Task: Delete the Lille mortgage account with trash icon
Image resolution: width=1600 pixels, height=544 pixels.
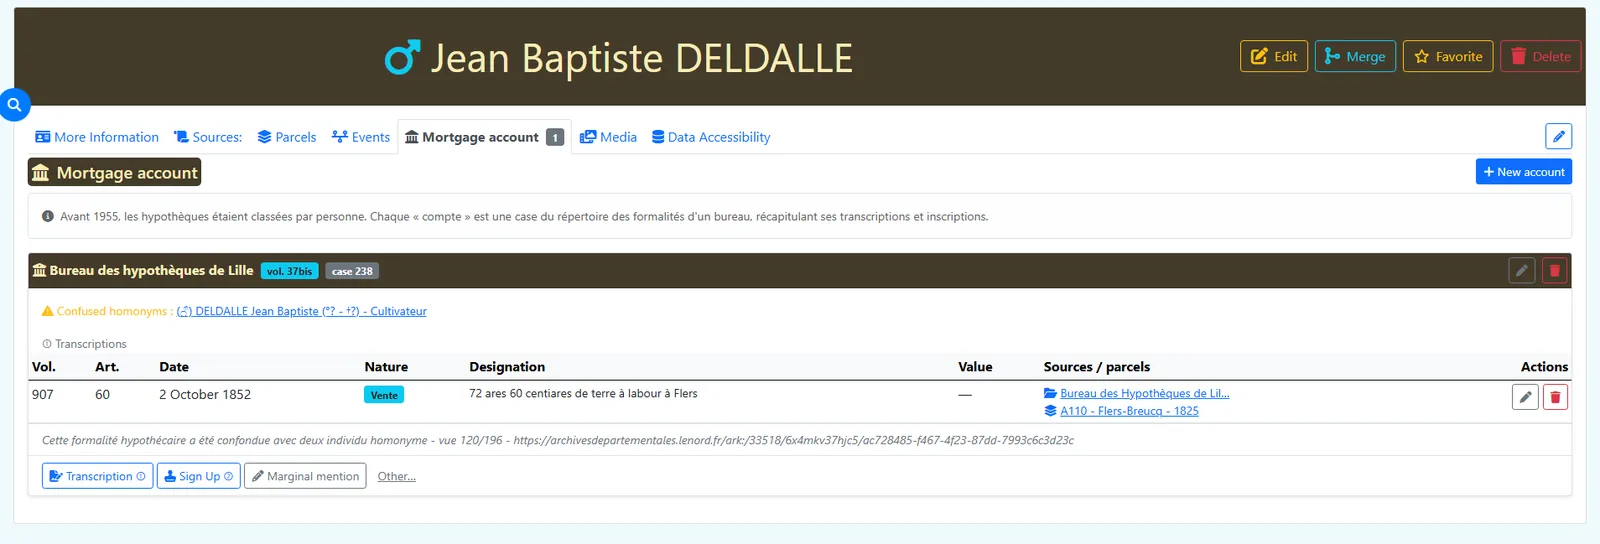Action: [1554, 270]
